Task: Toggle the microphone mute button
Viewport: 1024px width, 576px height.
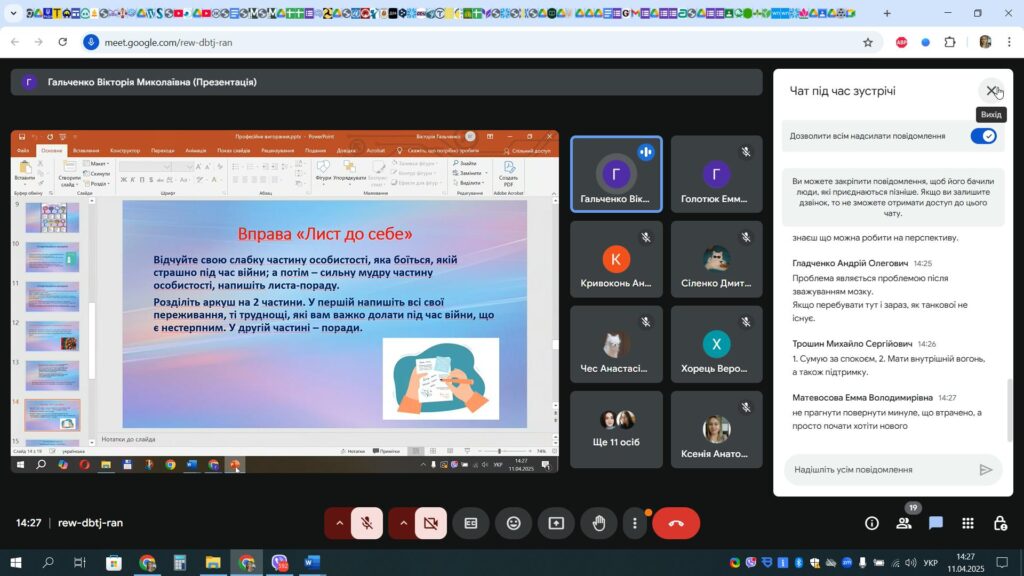Action: tap(367, 523)
